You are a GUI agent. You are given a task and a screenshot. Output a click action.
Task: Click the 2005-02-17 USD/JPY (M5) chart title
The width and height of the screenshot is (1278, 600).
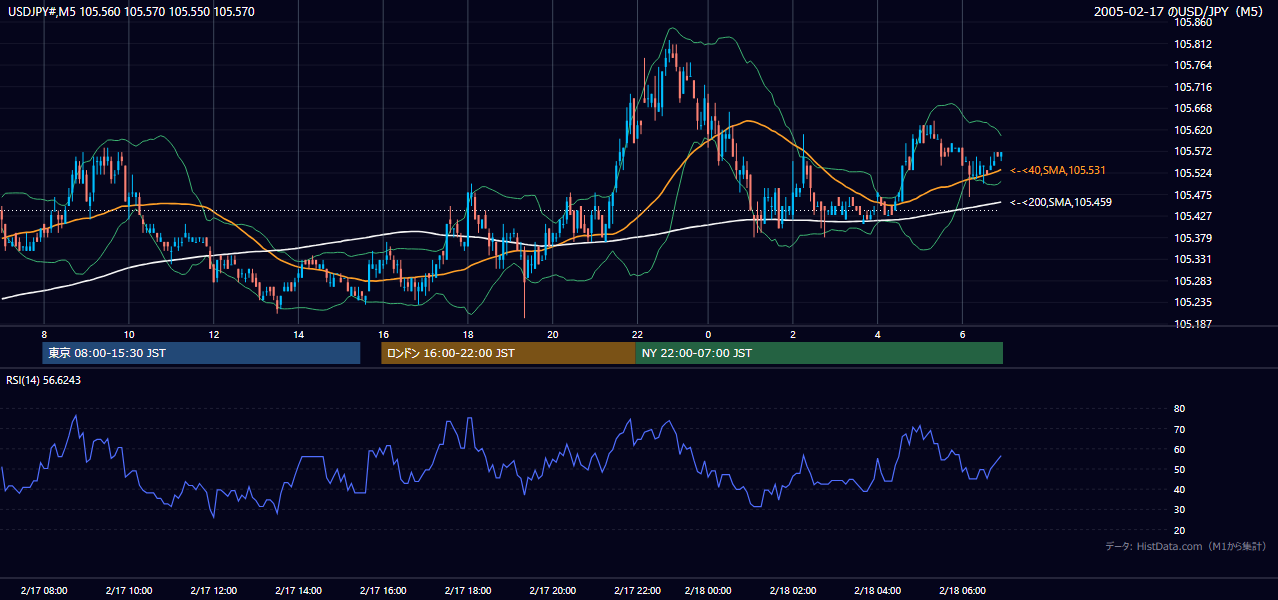click(1180, 12)
